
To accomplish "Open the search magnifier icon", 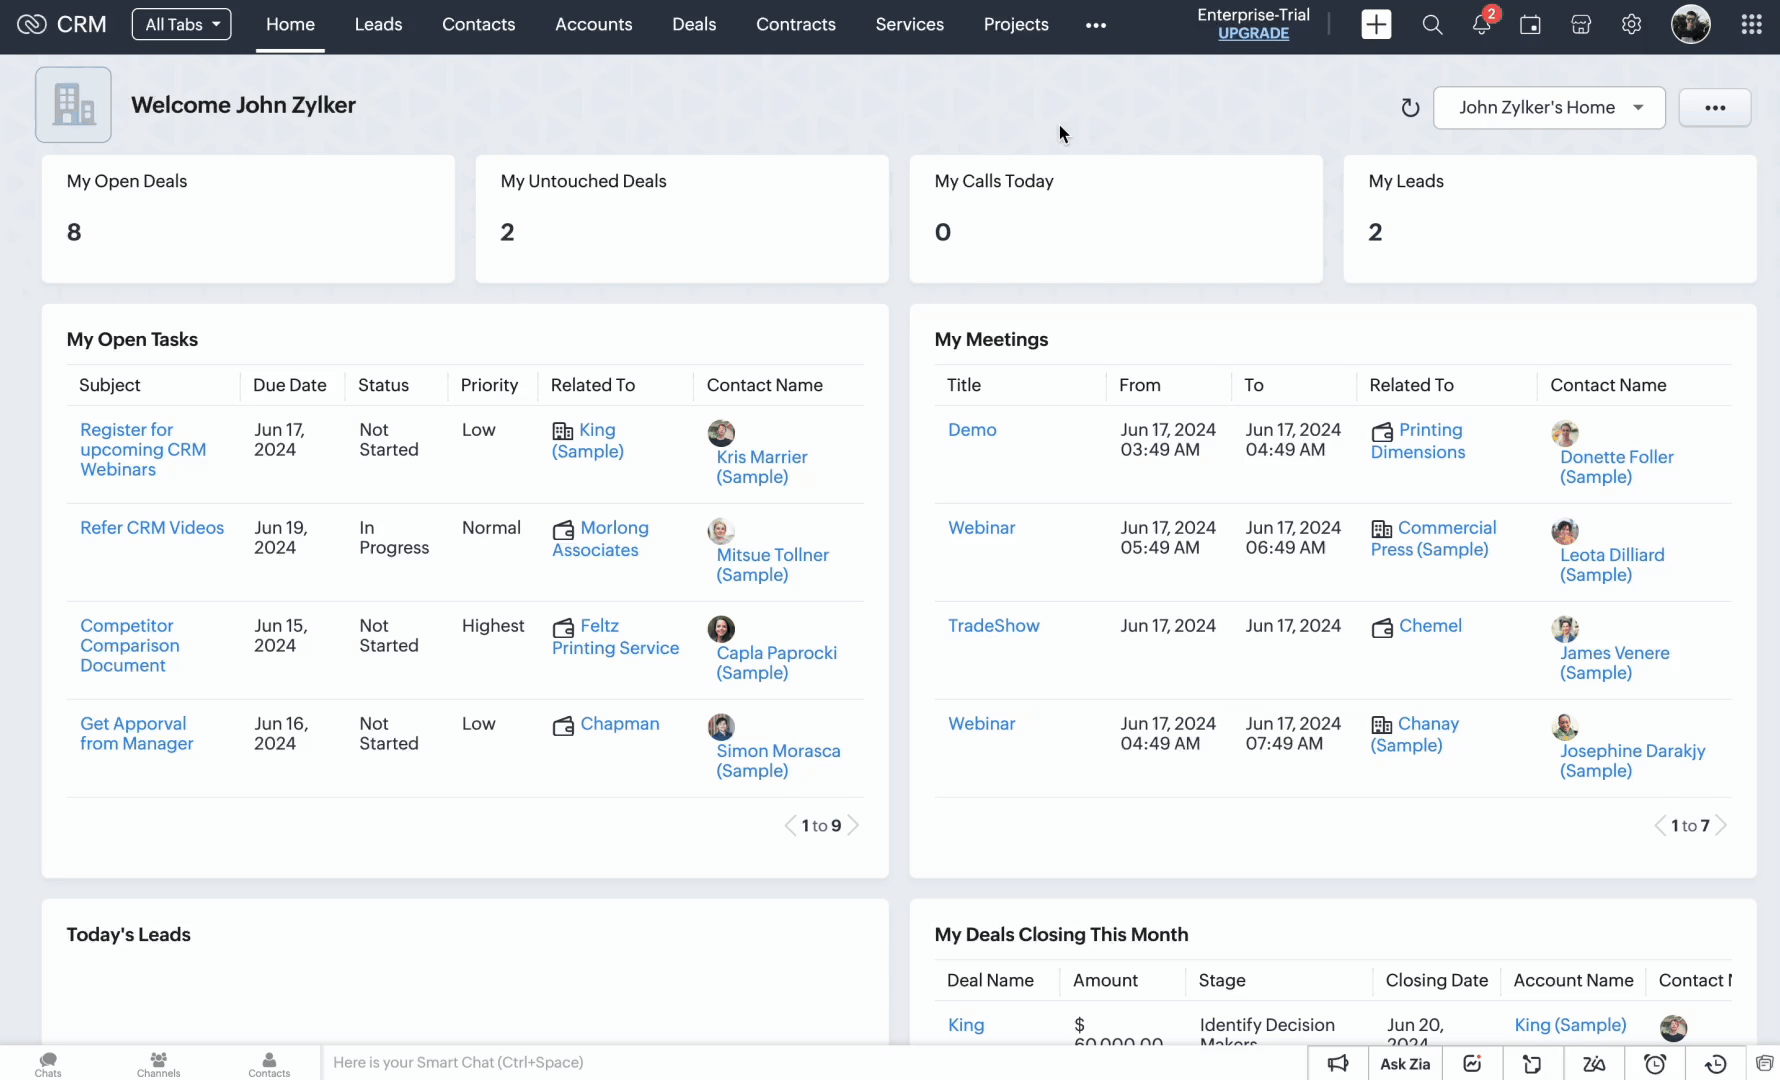I will click(x=1432, y=25).
